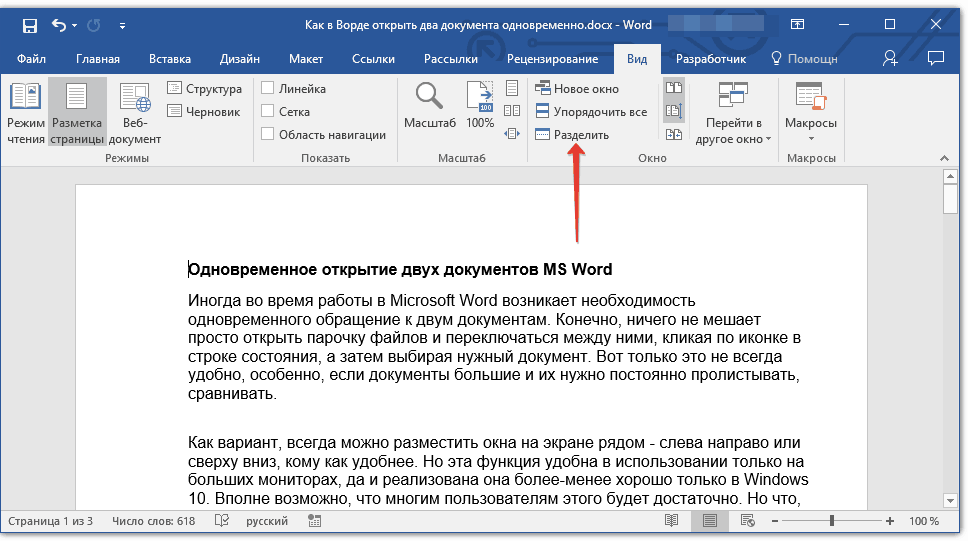Click Draft (Черновик) view button
Screen dimensions: 968x541
pos(204,112)
